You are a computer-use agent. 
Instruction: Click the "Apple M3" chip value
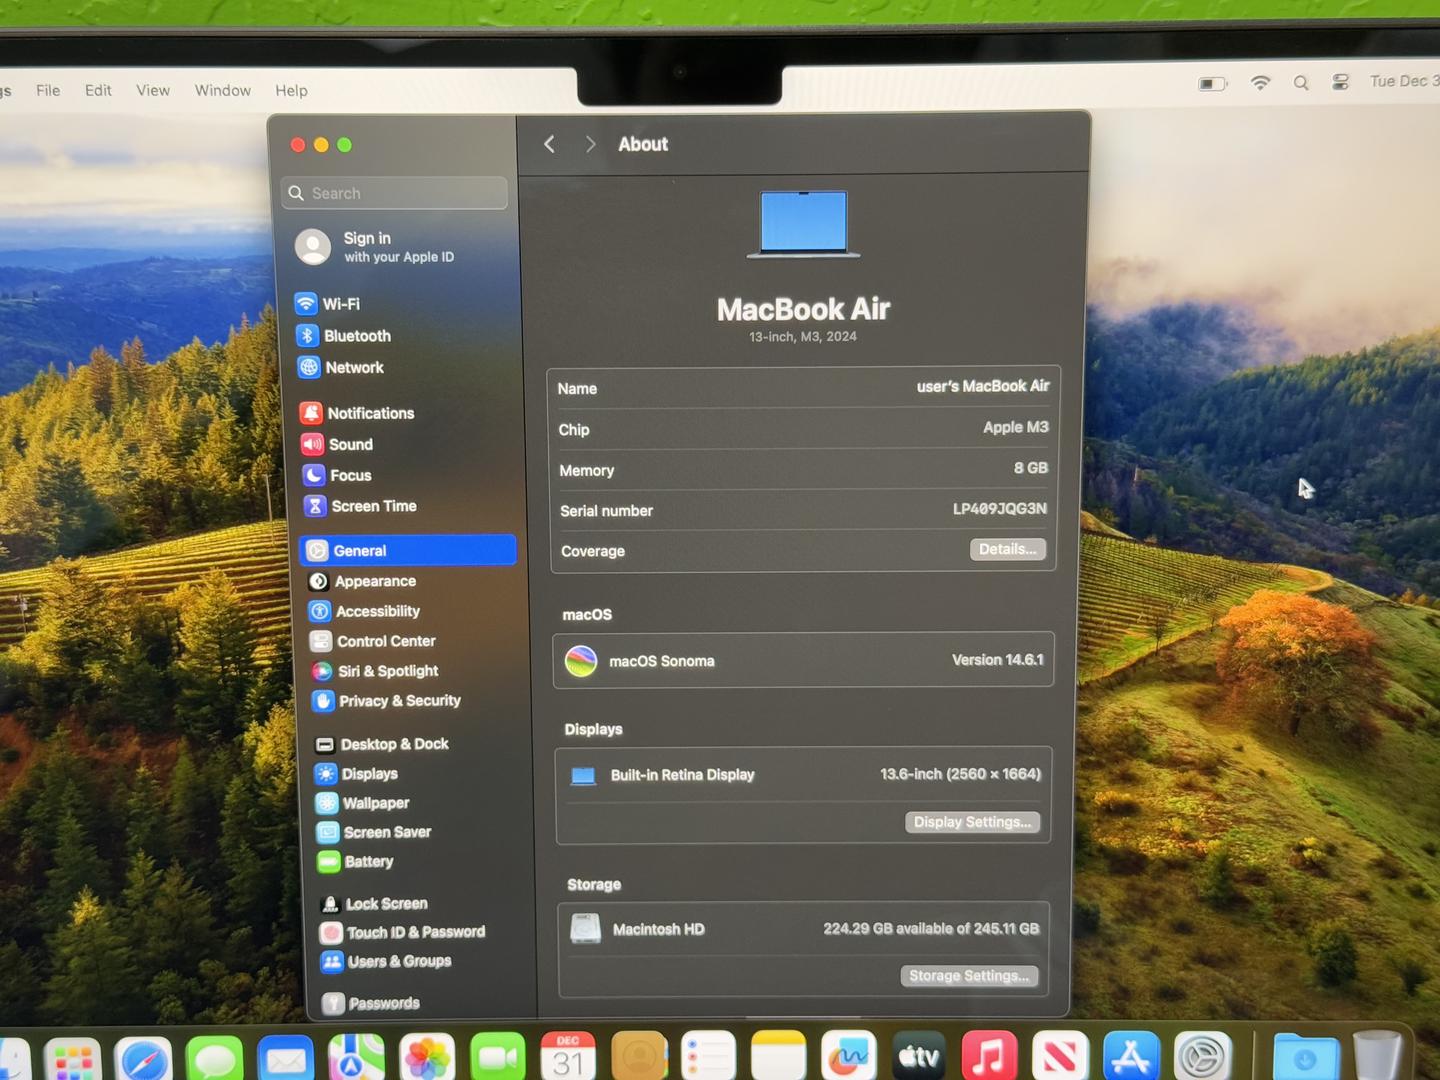point(1016,427)
